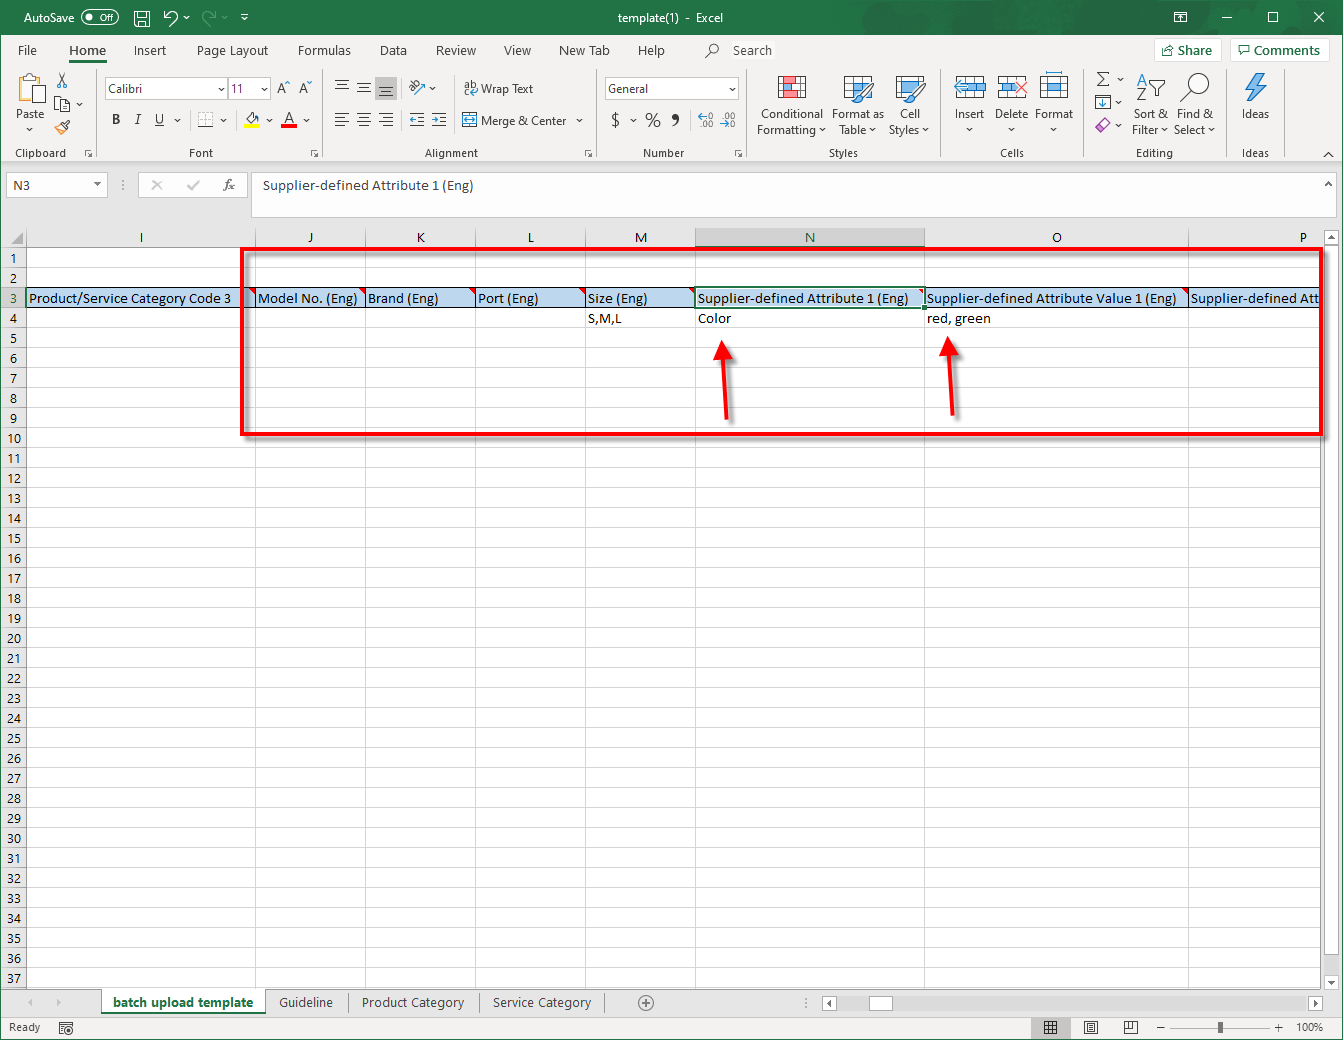This screenshot has width=1343, height=1040.
Task: Toggle Wrap Text on selected cell
Action: [498, 89]
